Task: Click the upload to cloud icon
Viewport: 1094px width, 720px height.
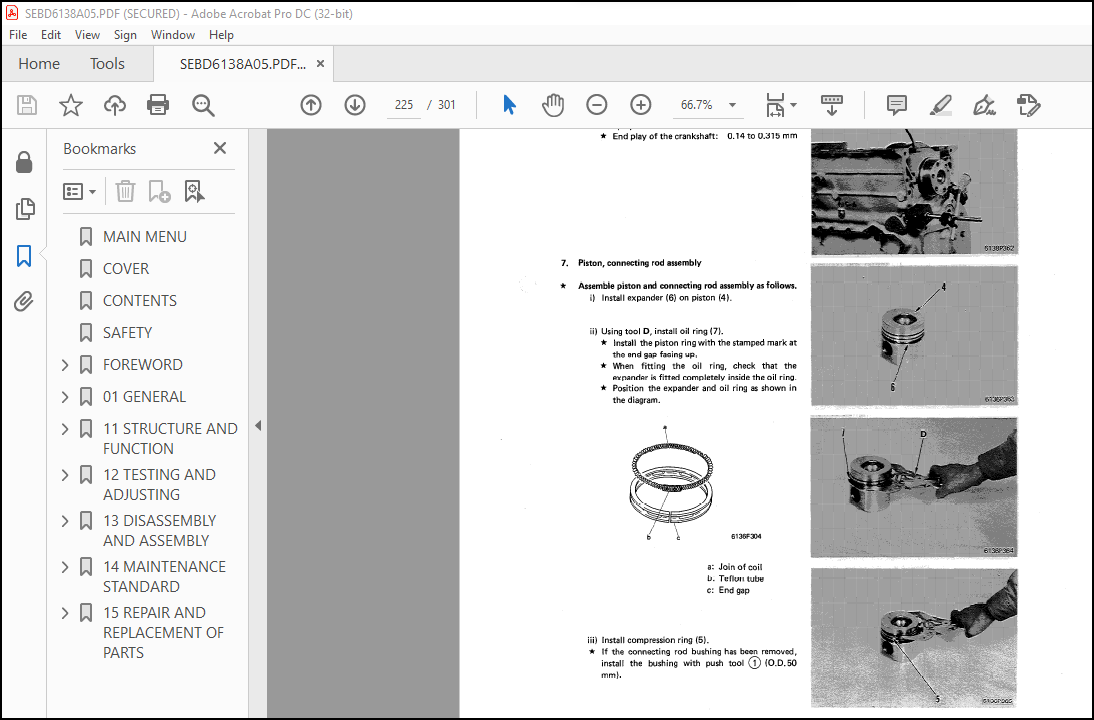Action: 114,105
